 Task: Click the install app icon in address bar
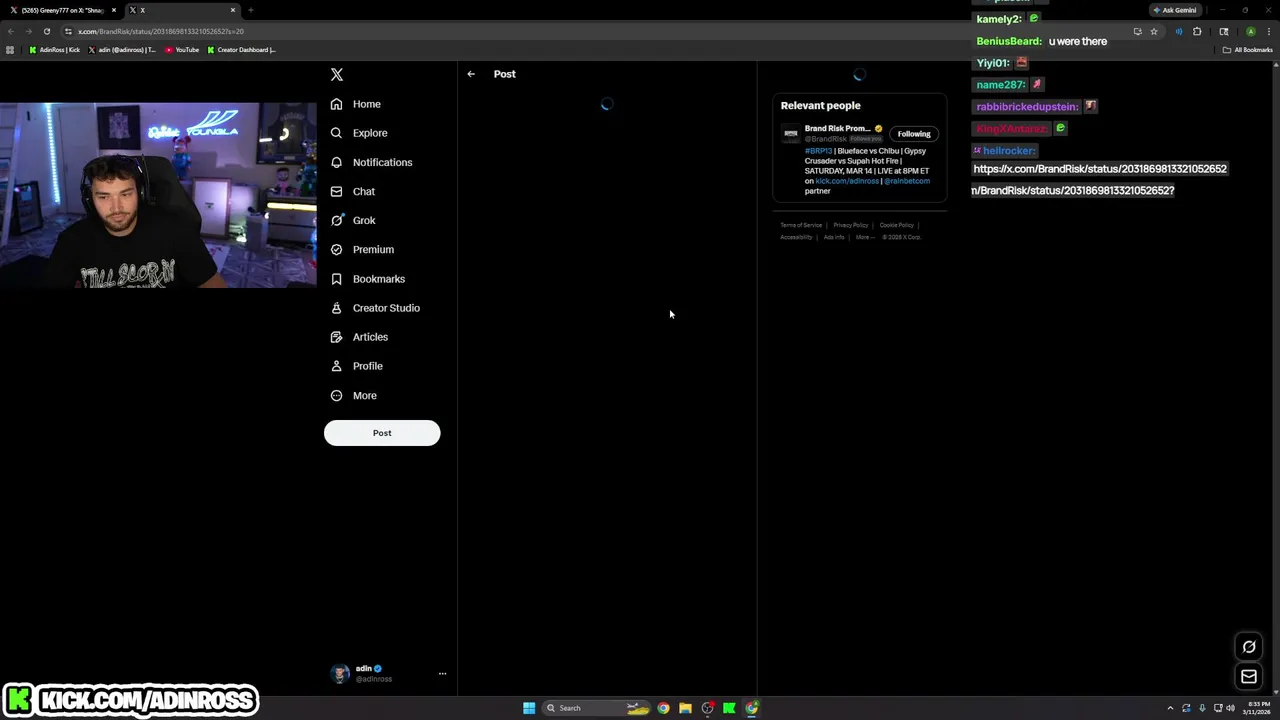pyautogui.click(x=1137, y=31)
